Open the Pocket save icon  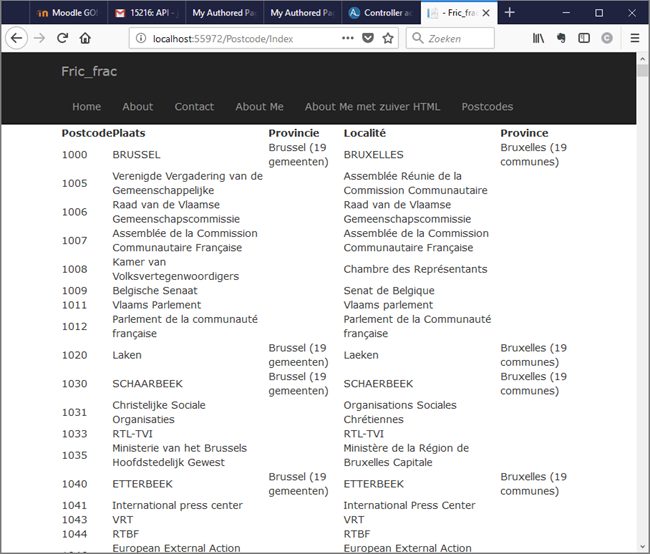coord(368,38)
